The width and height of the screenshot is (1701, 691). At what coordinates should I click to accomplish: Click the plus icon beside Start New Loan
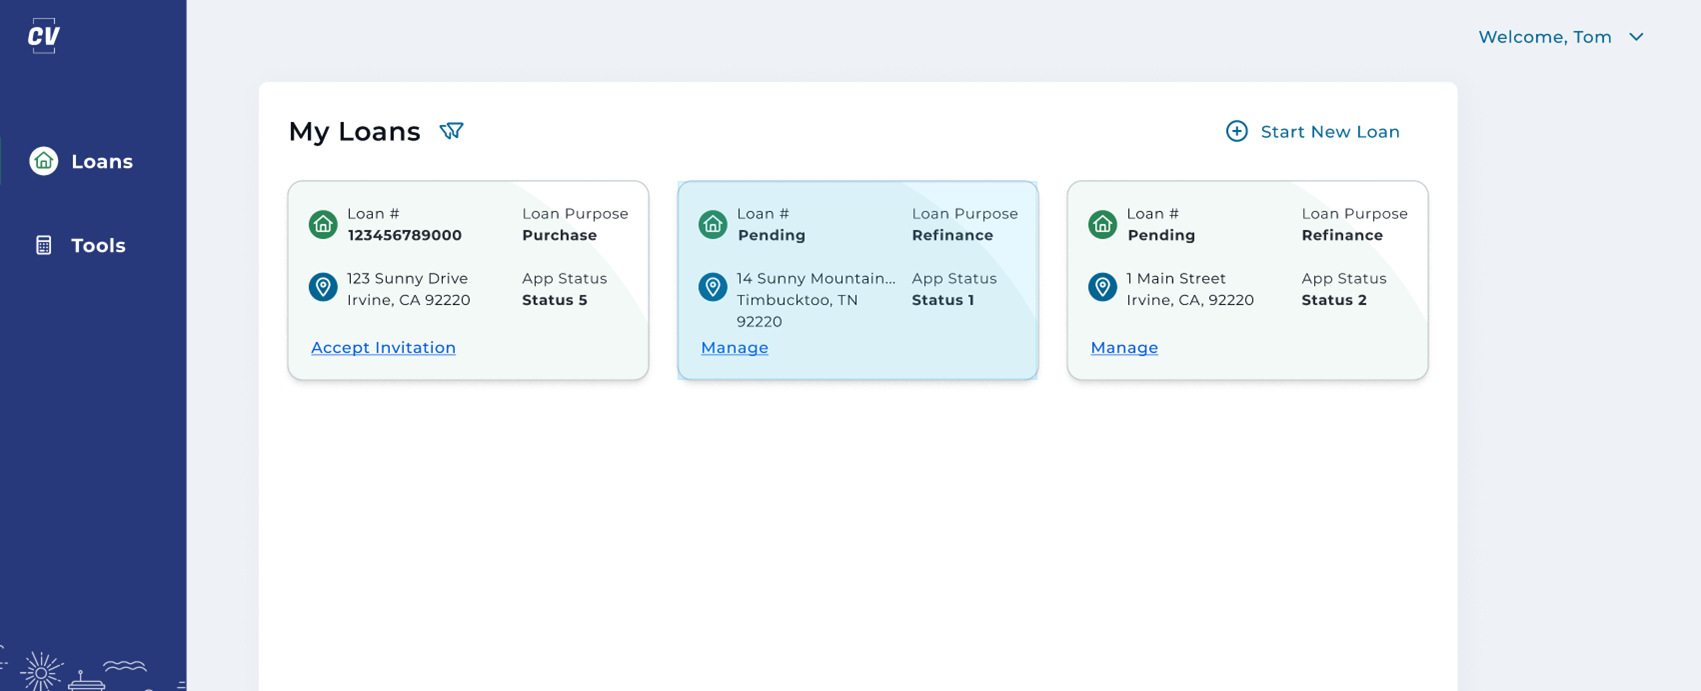point(1236,131)
